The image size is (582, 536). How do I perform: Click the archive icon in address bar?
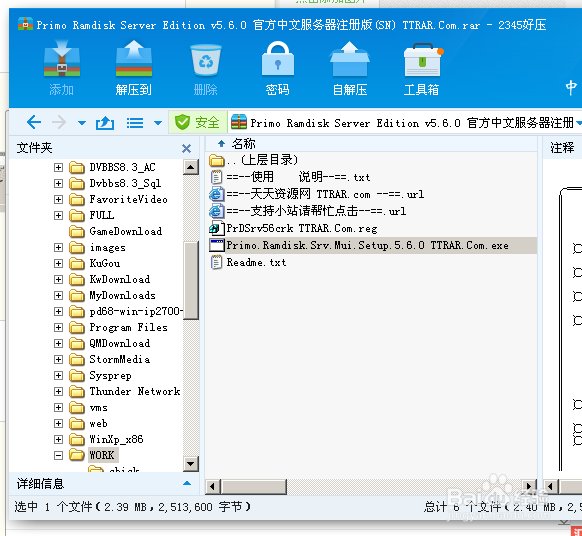(x=239, y=122)
